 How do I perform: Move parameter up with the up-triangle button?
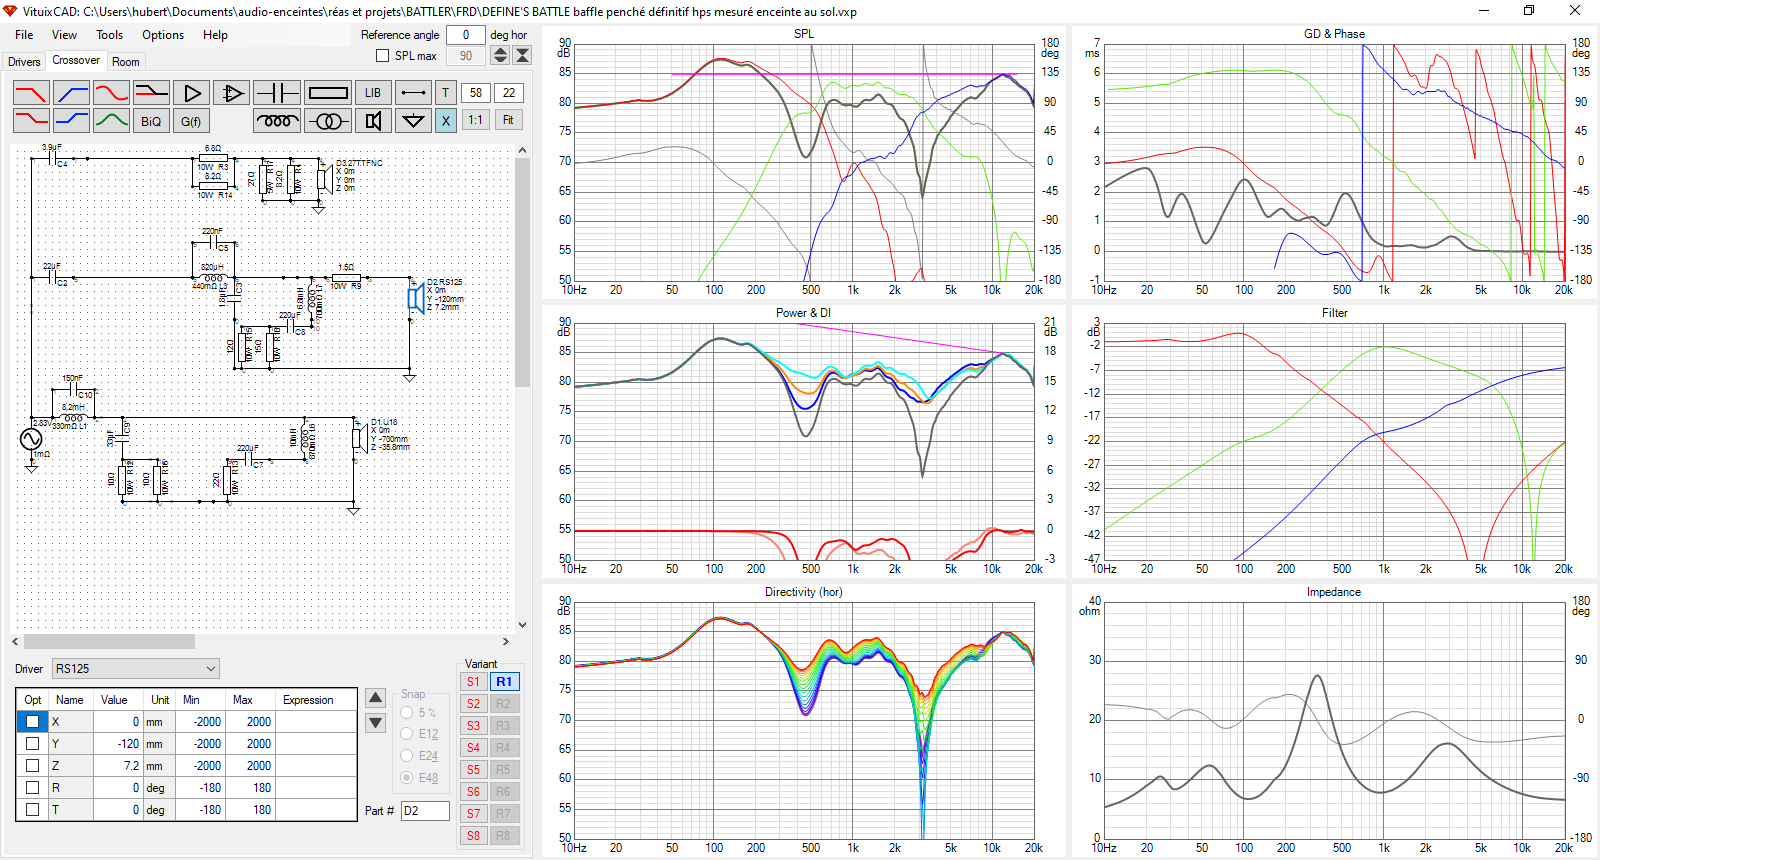click(x=376, y=698)
